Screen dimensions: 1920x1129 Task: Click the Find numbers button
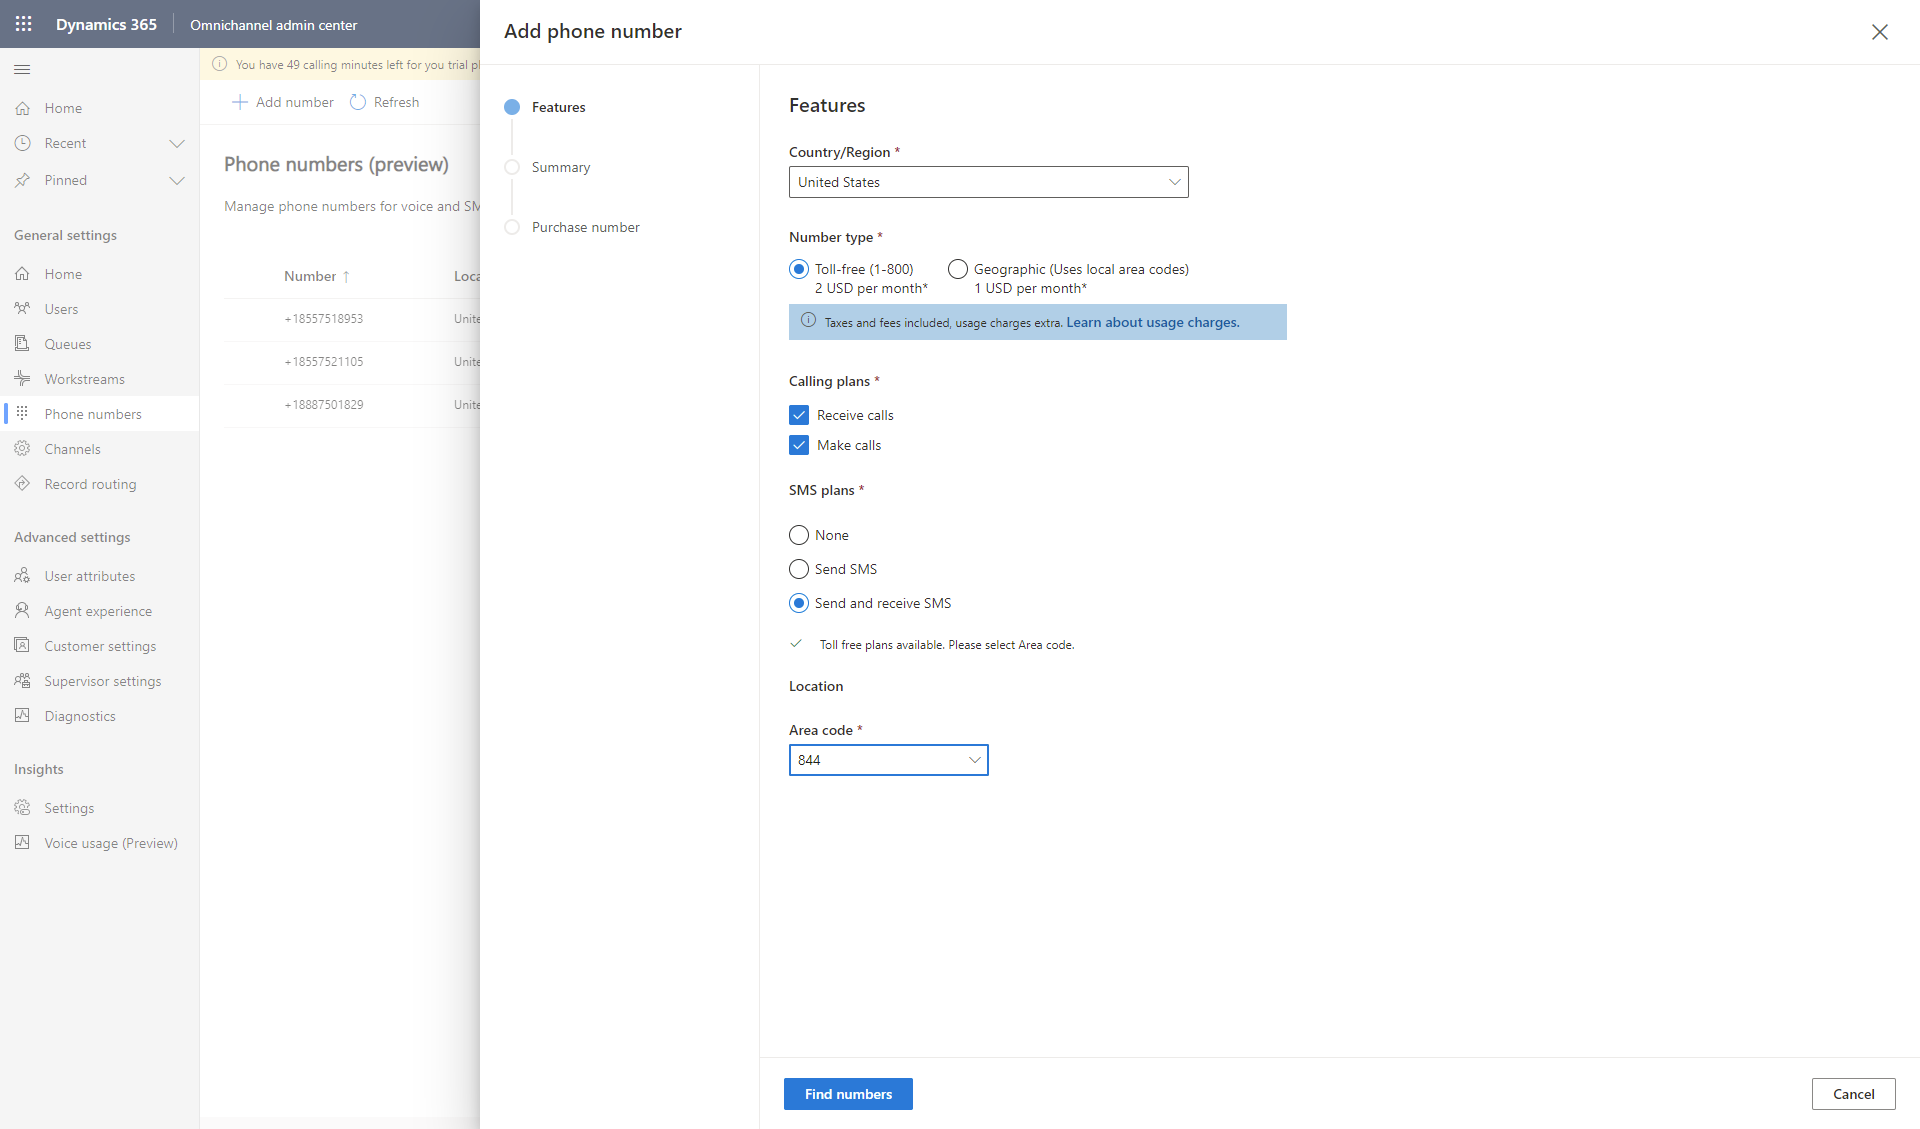coord(848,1094)
